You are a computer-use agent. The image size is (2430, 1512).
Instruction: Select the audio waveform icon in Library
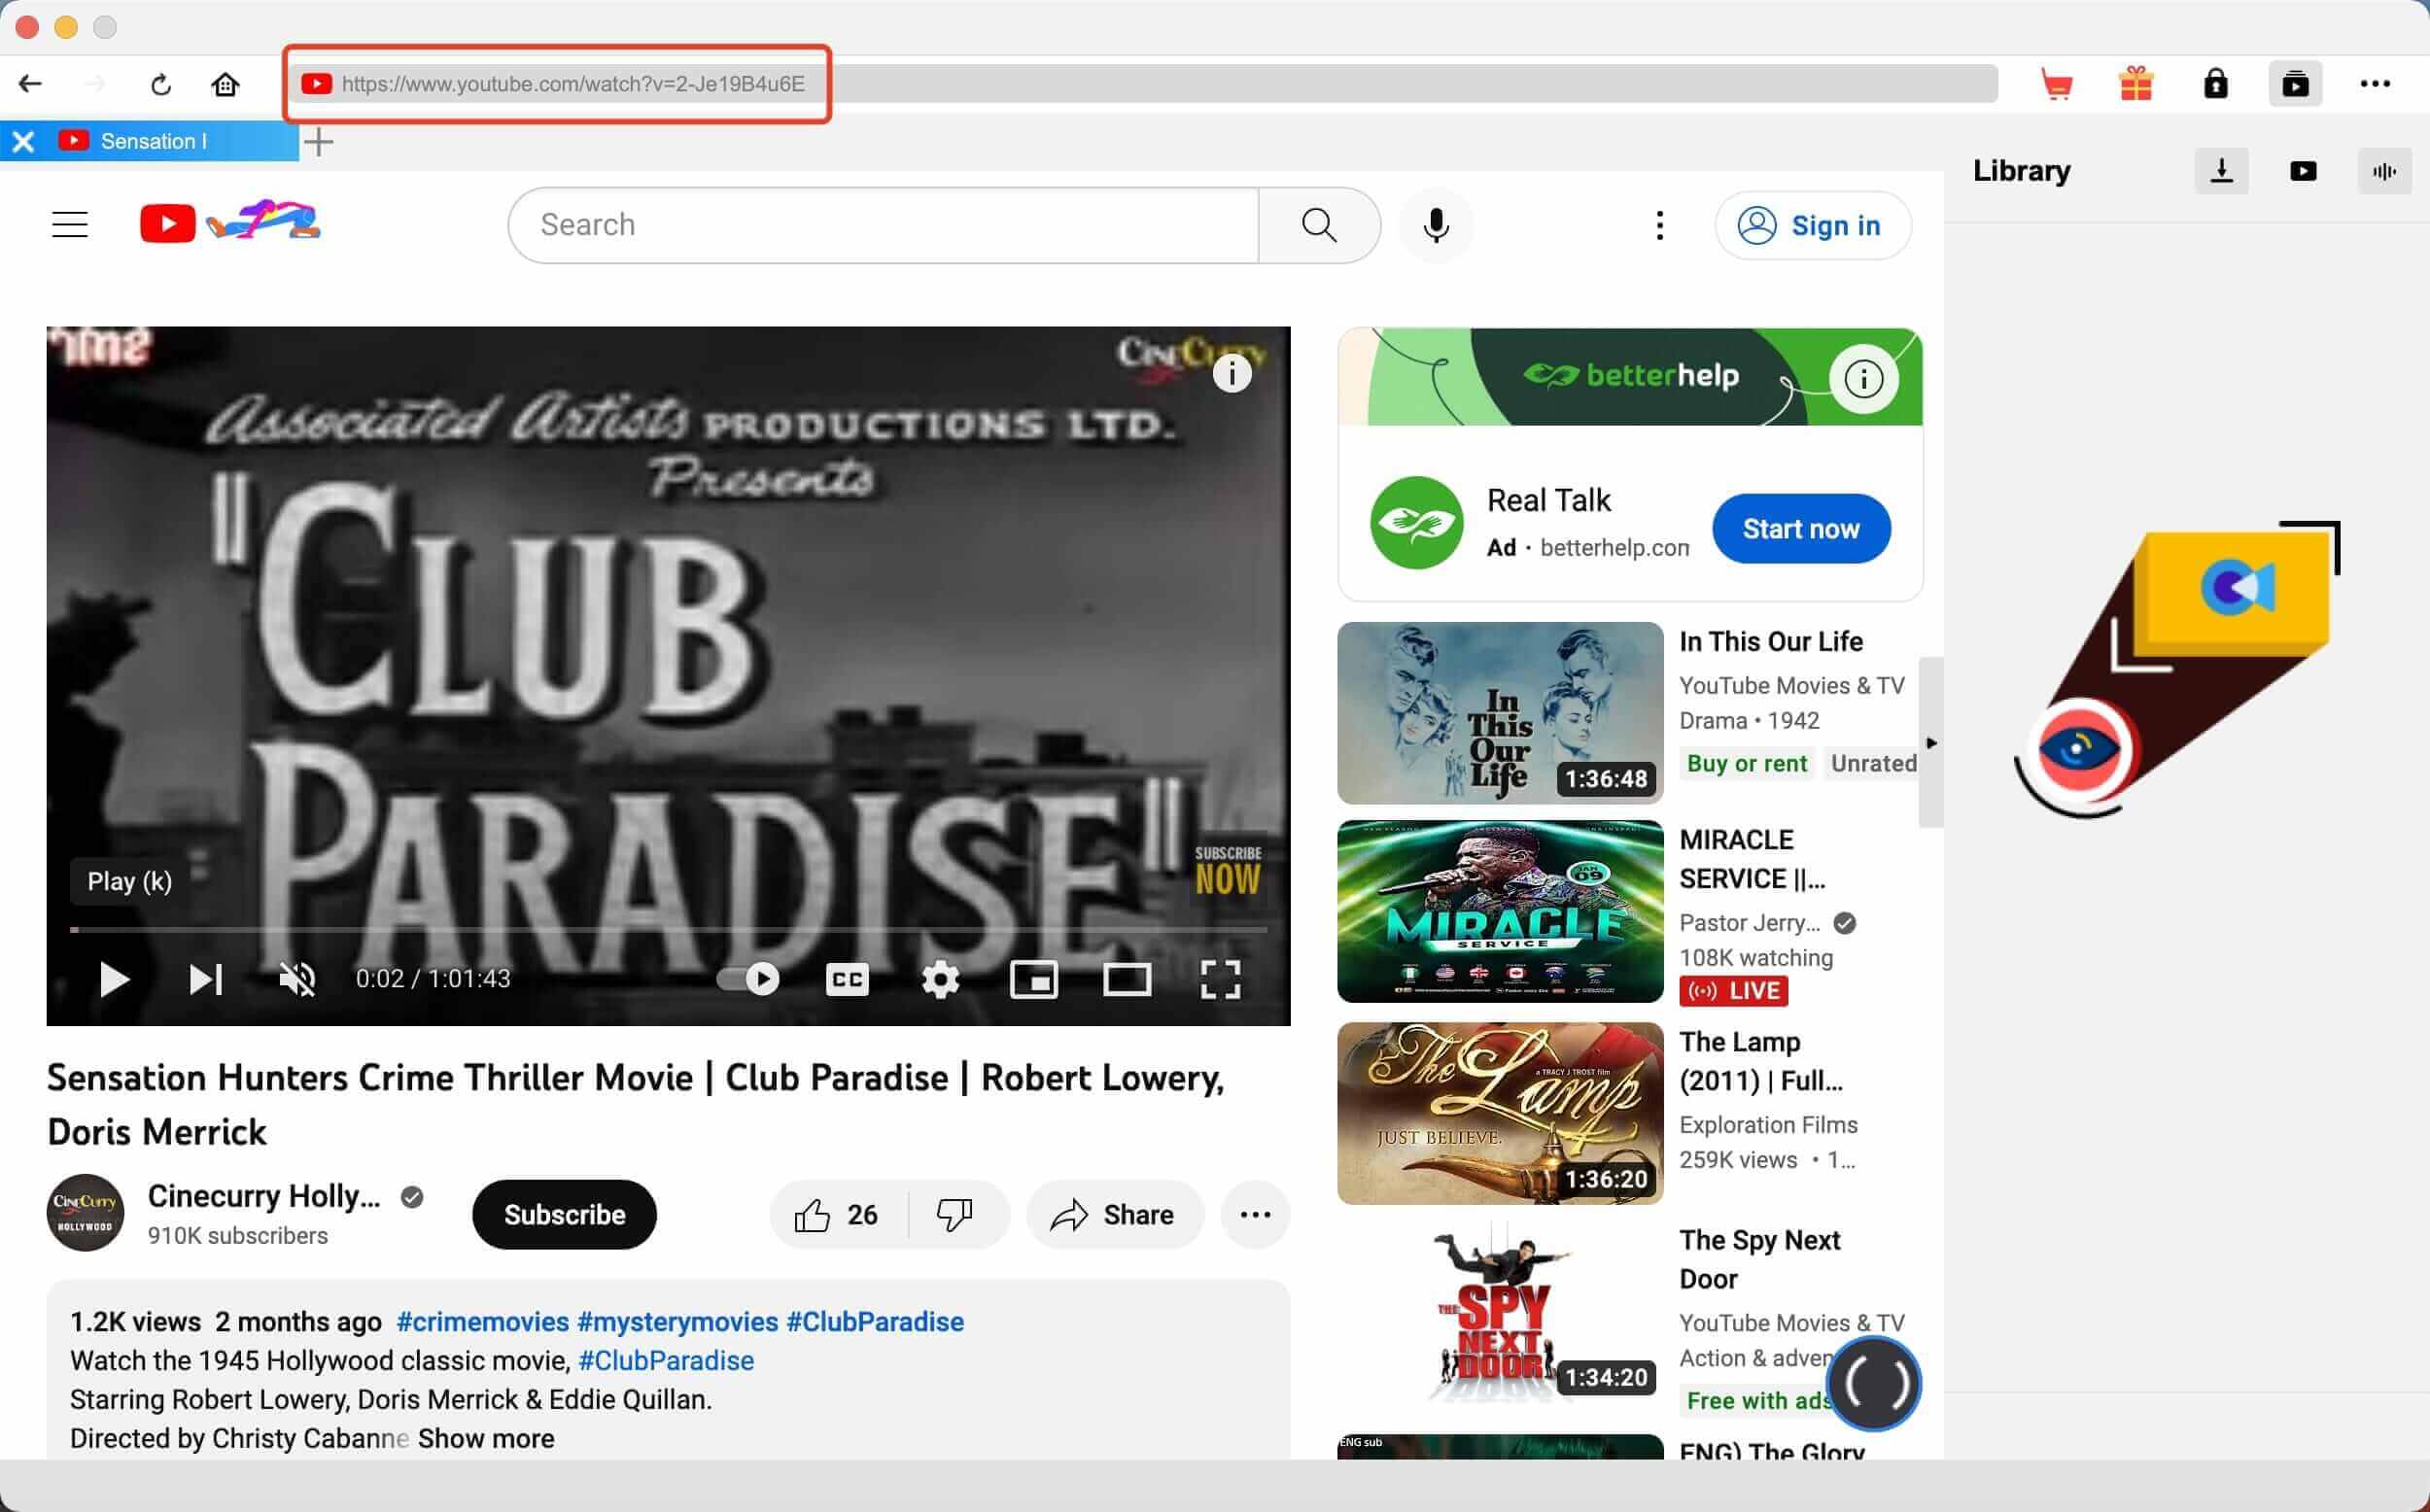2385,170
